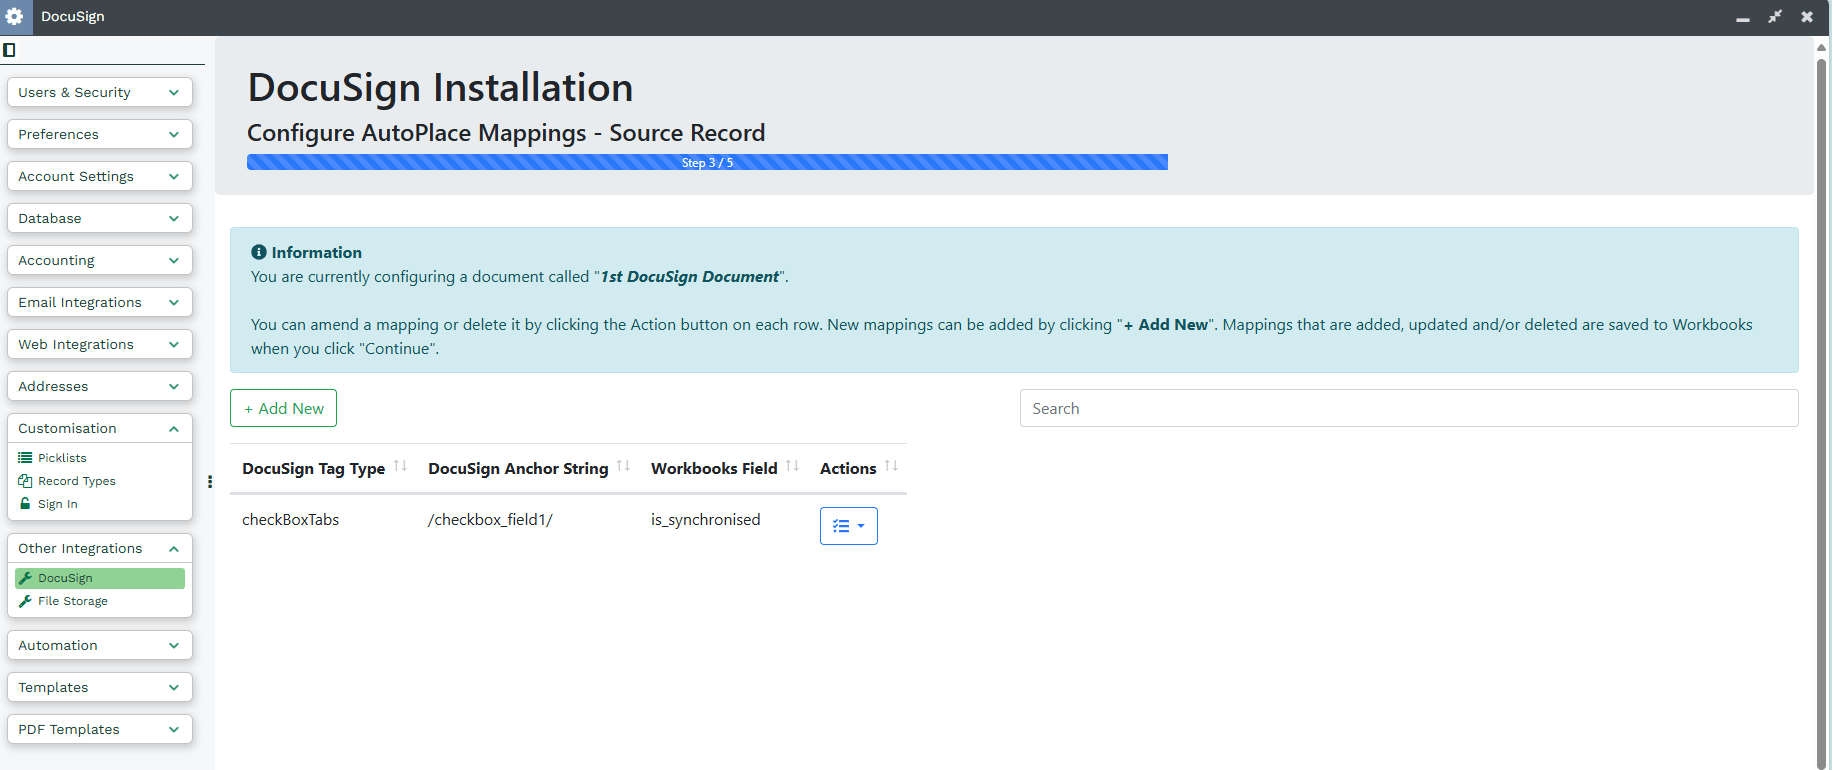Image resolution: width=1832 pixels, height=770 pixels.
Task: Expand Preferences section
Action: coord(100,134)
